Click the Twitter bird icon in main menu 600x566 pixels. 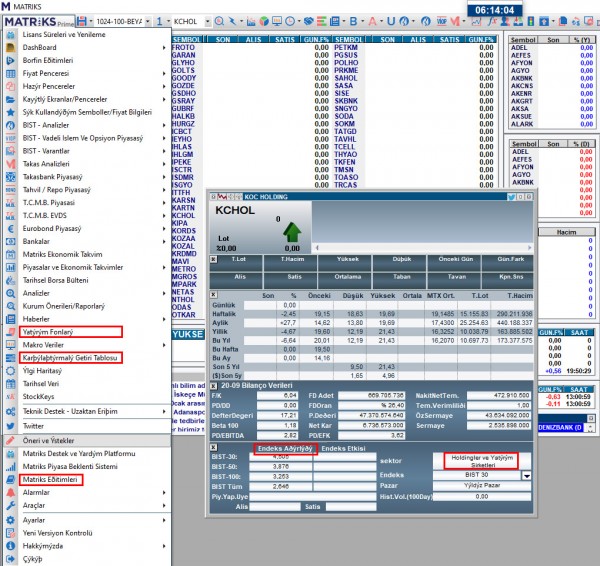[x=11, y=426]
